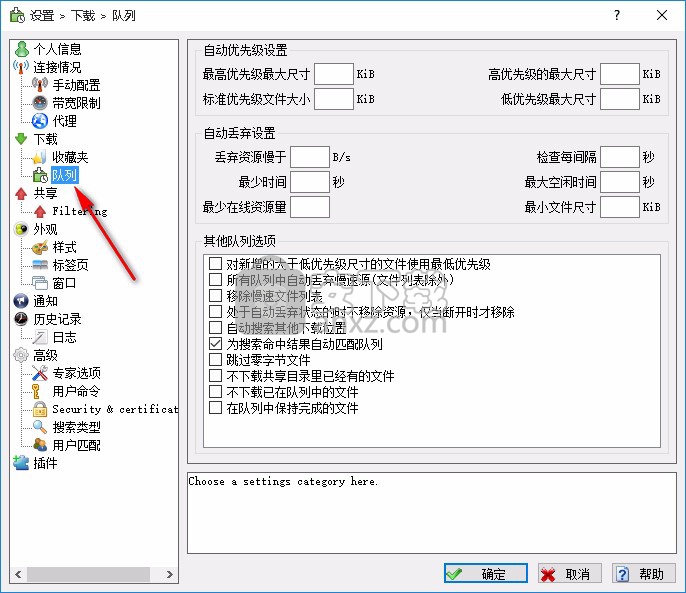Open 收藏夹 settings page
The height and width of the screenshot is (593, 686).
70,157
